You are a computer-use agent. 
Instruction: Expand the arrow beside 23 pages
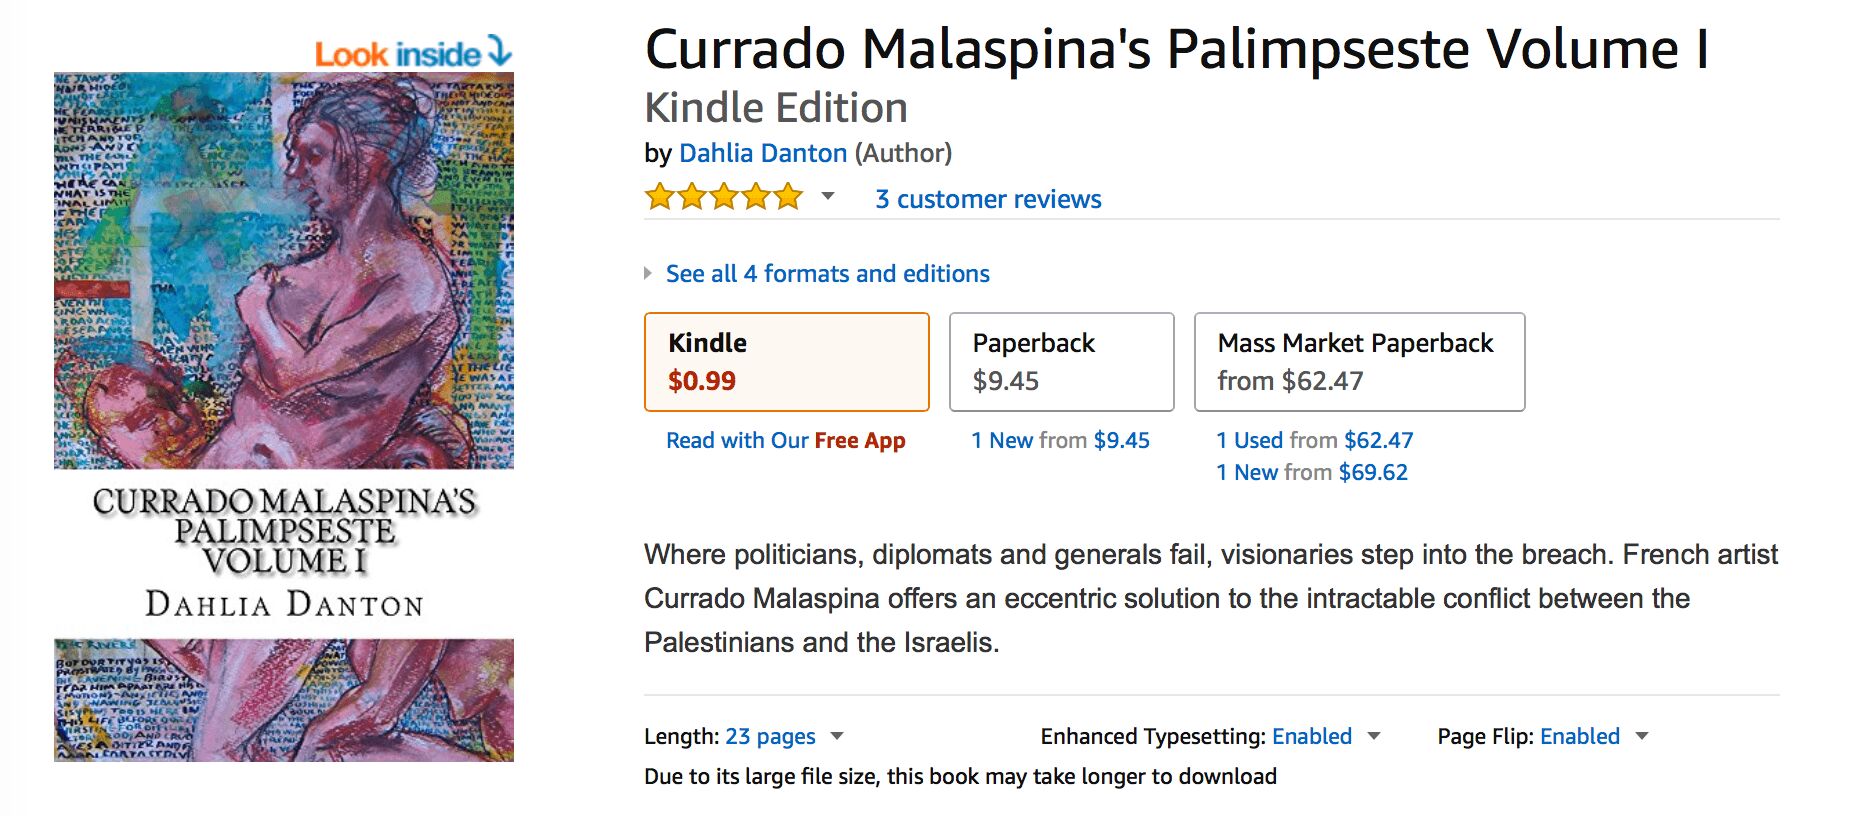pos(837,736)
